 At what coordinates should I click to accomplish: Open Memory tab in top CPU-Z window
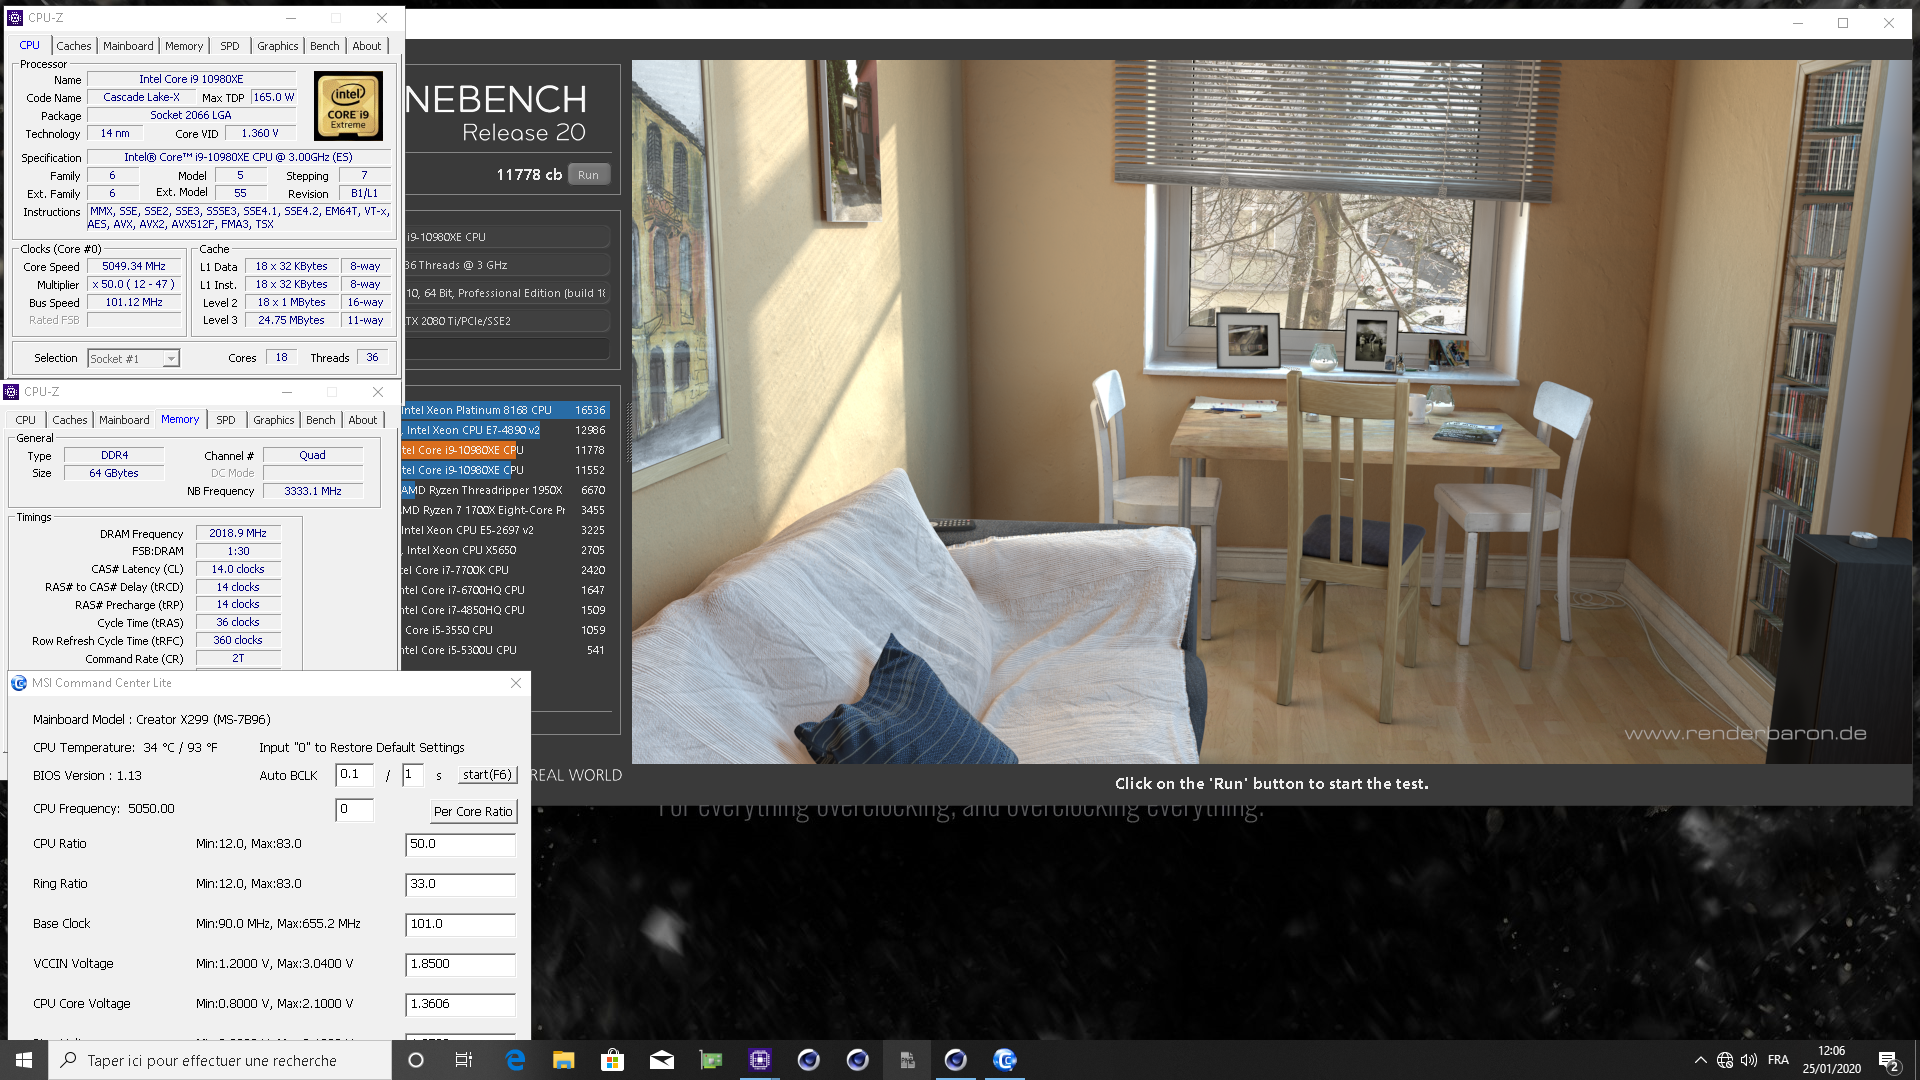184,46
